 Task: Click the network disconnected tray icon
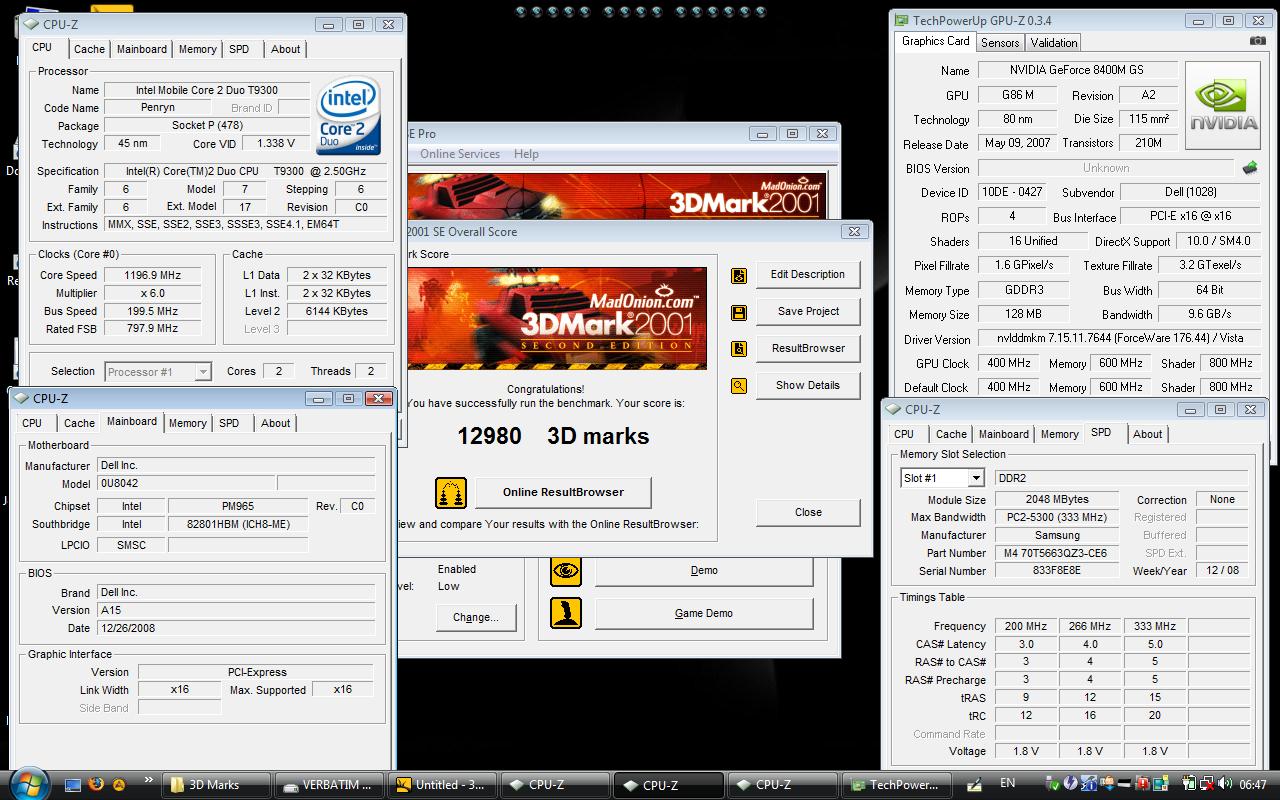click(1207, 784)
